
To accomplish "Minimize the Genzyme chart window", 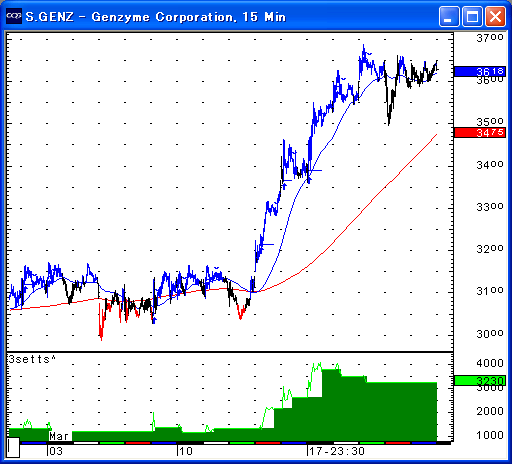I will [449, 16].
